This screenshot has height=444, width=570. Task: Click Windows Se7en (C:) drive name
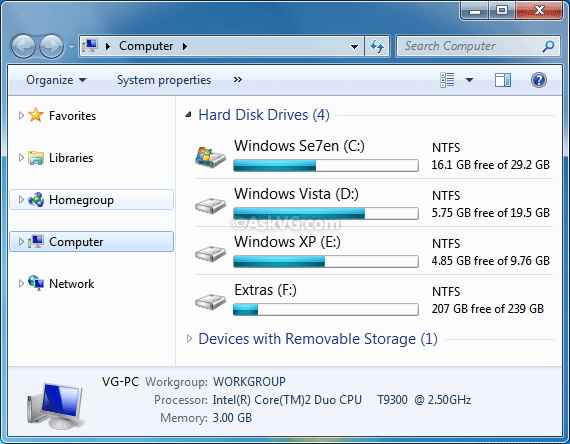click(299, 146)
